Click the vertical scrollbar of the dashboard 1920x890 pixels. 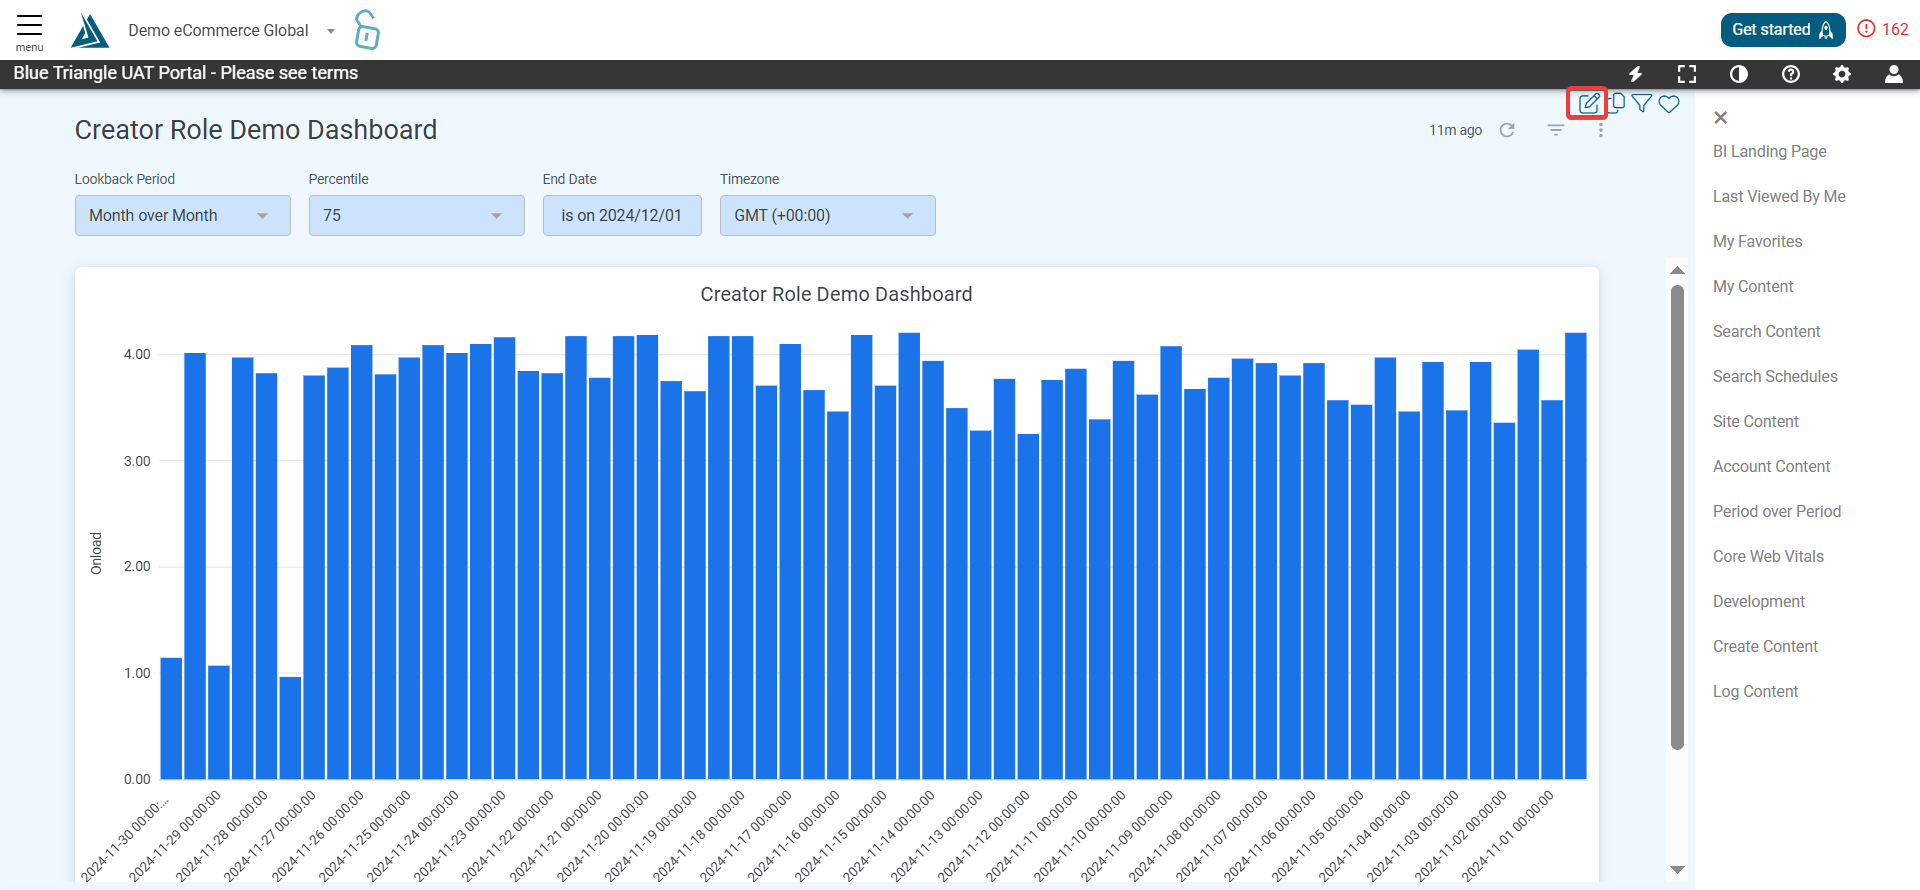[x=1677, y=517]
